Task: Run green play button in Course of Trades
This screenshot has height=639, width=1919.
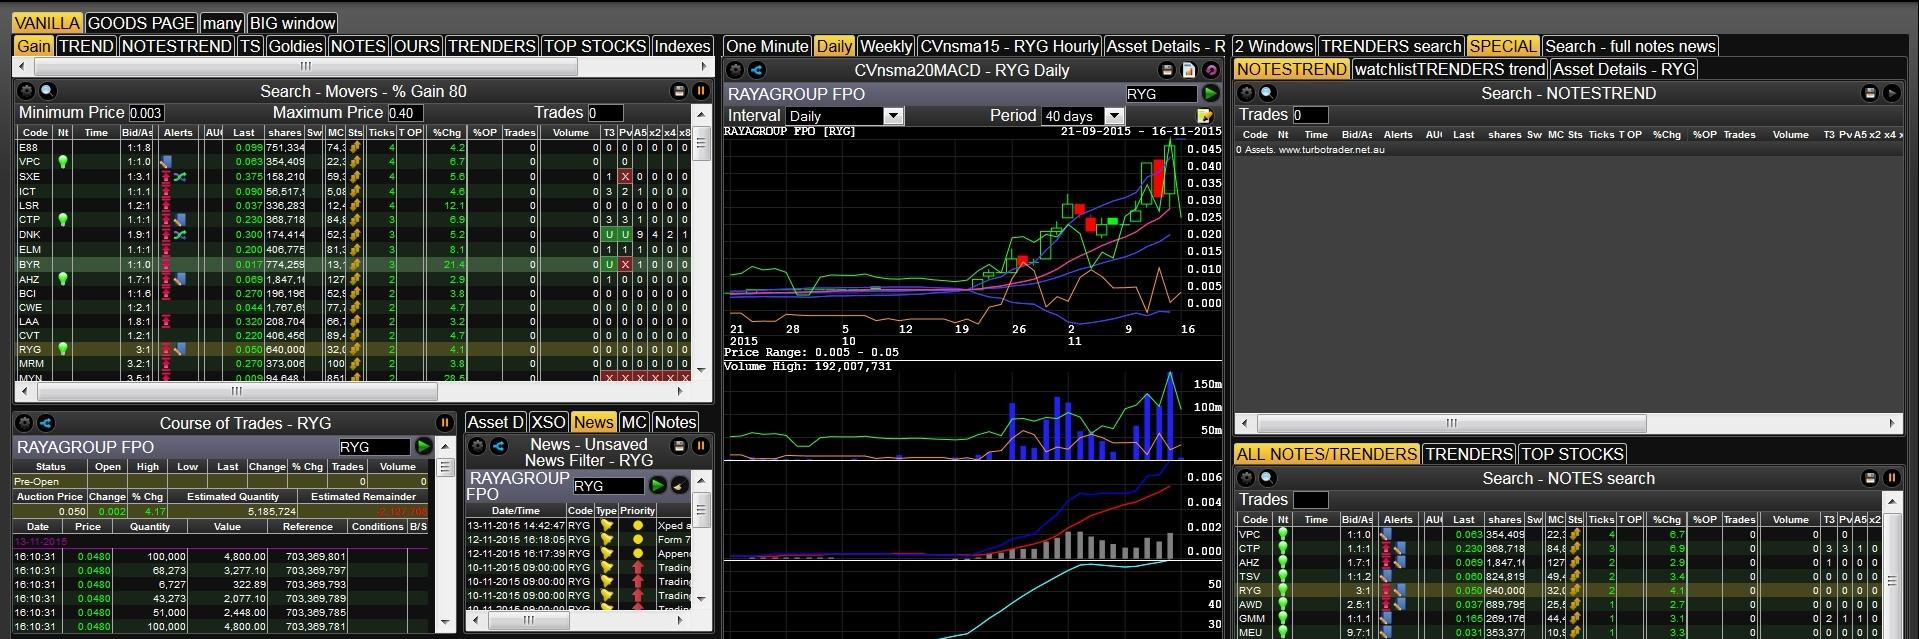Action: pos(424,447)
